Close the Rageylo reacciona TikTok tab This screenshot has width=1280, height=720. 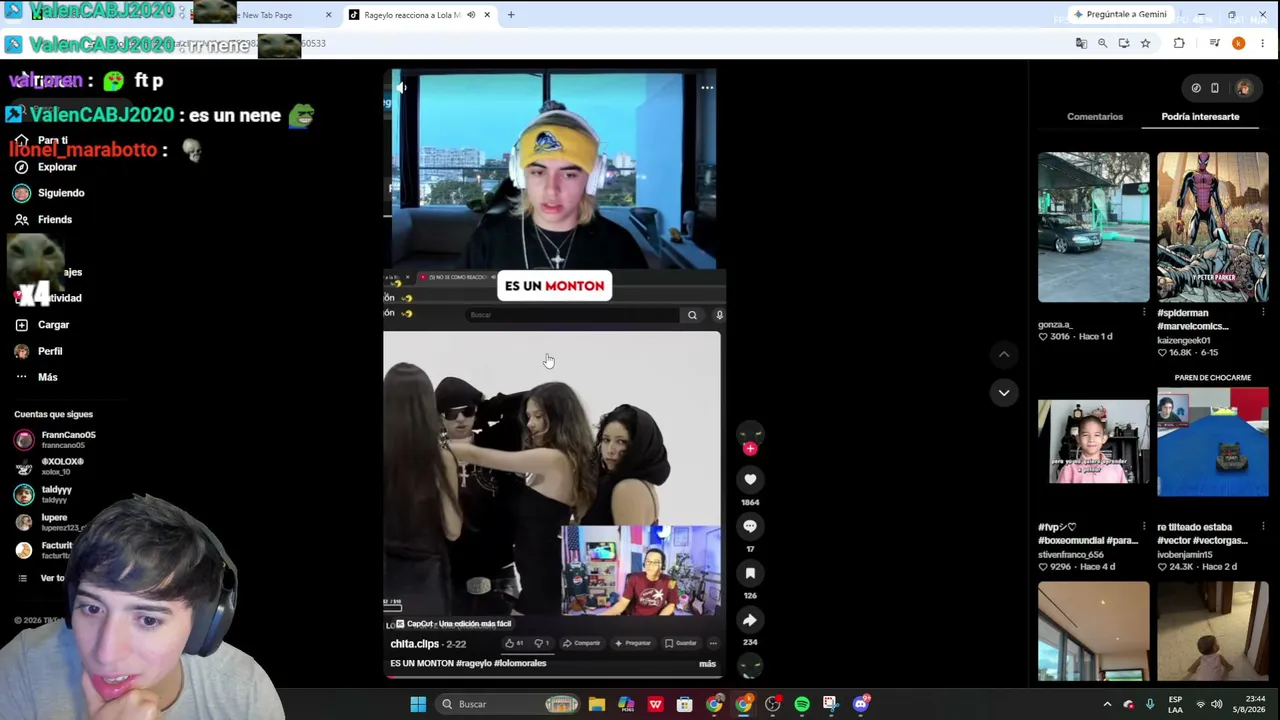tap(487, 15)
